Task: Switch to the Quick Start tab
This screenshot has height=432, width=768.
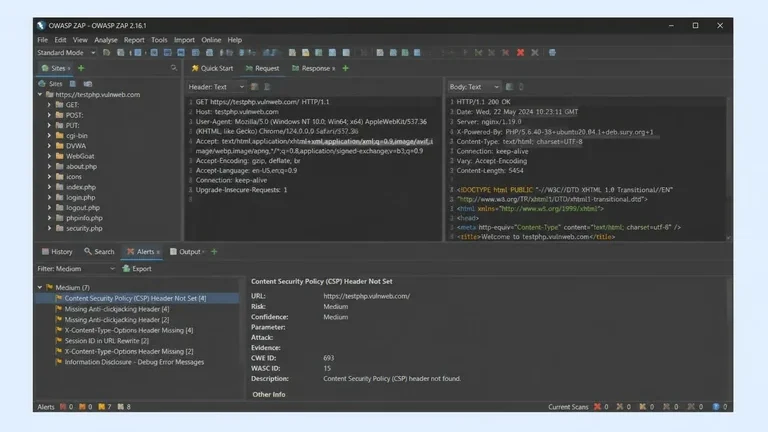Action: point(213,68)
